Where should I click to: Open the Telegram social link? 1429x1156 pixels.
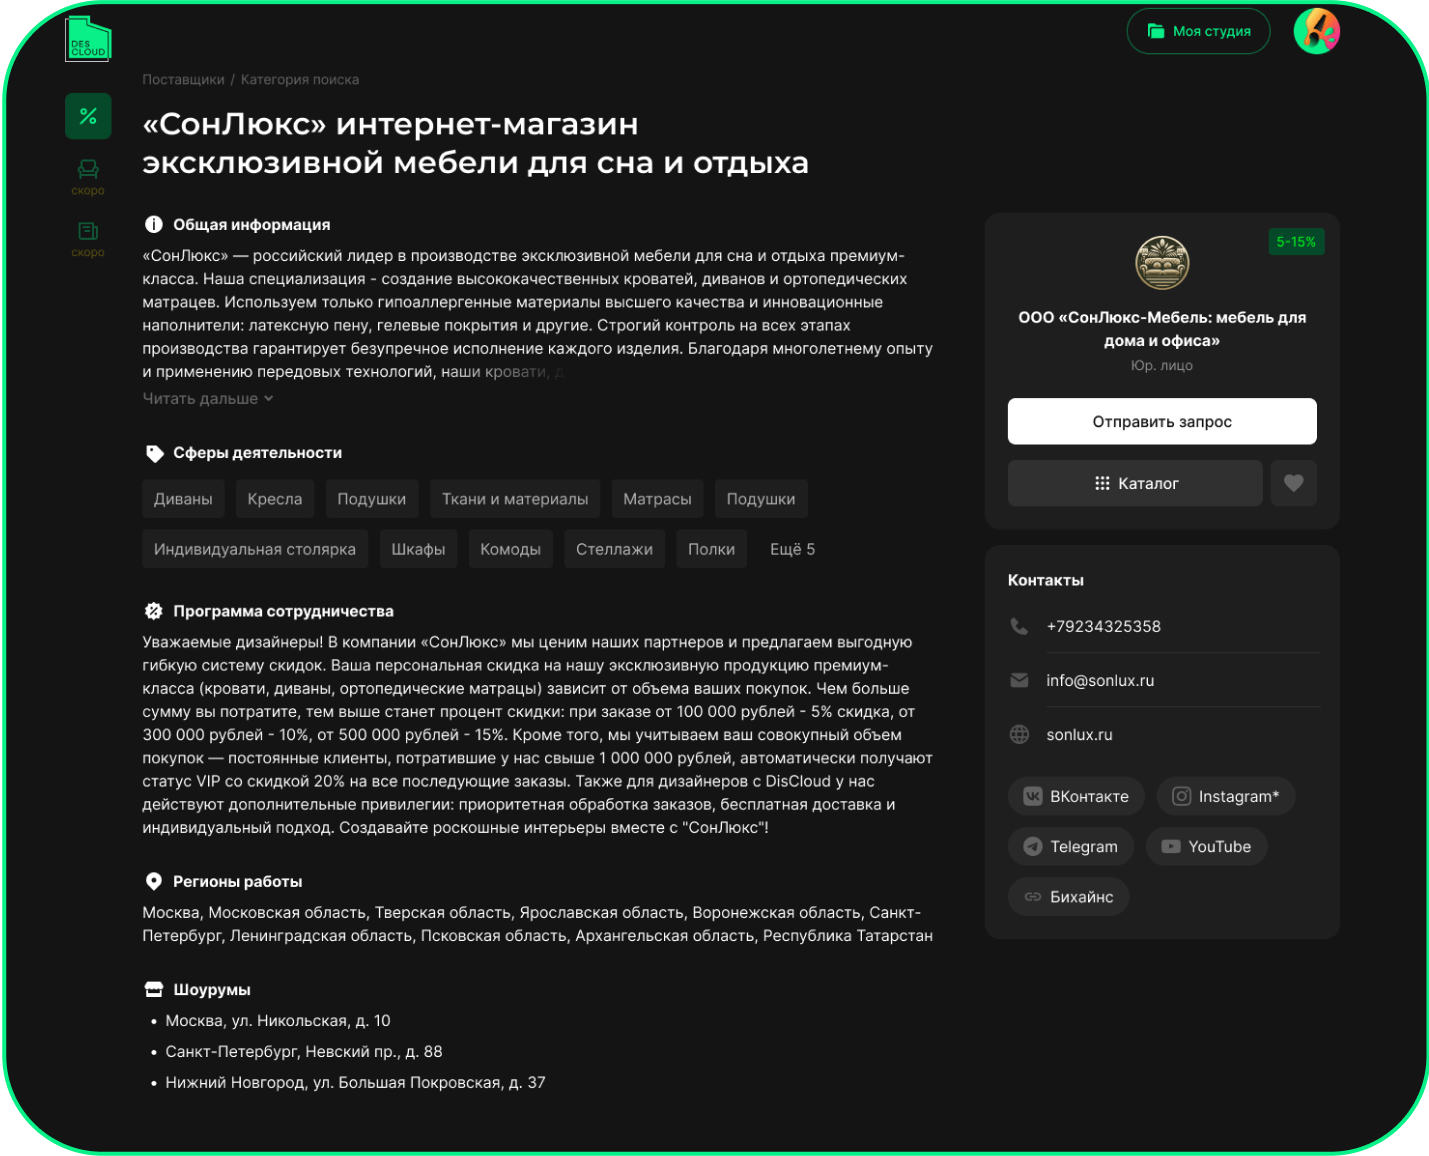(1070, 846)
